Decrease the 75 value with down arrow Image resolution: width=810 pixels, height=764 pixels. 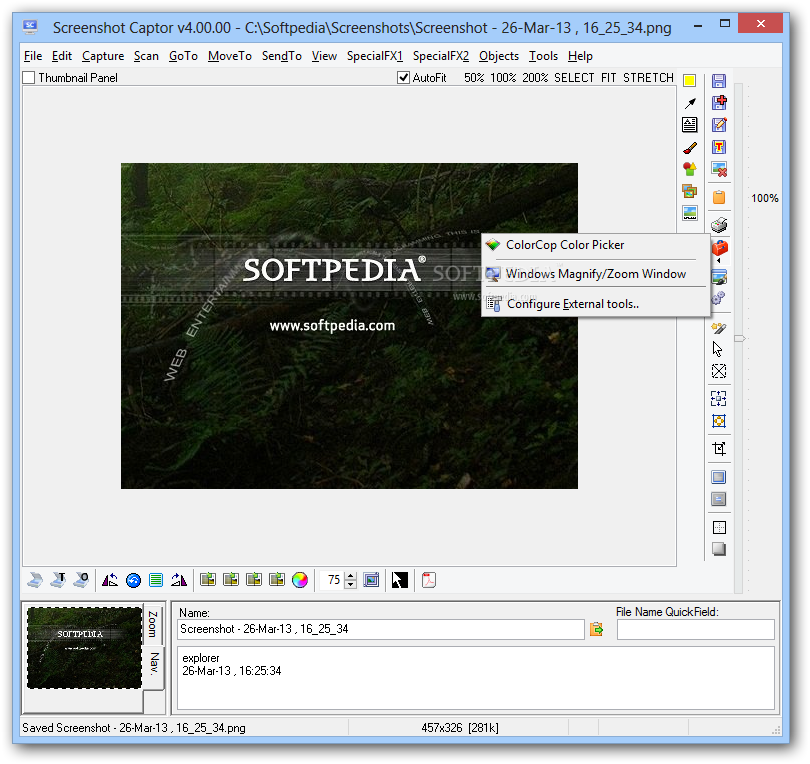click(x=351, y=584)
